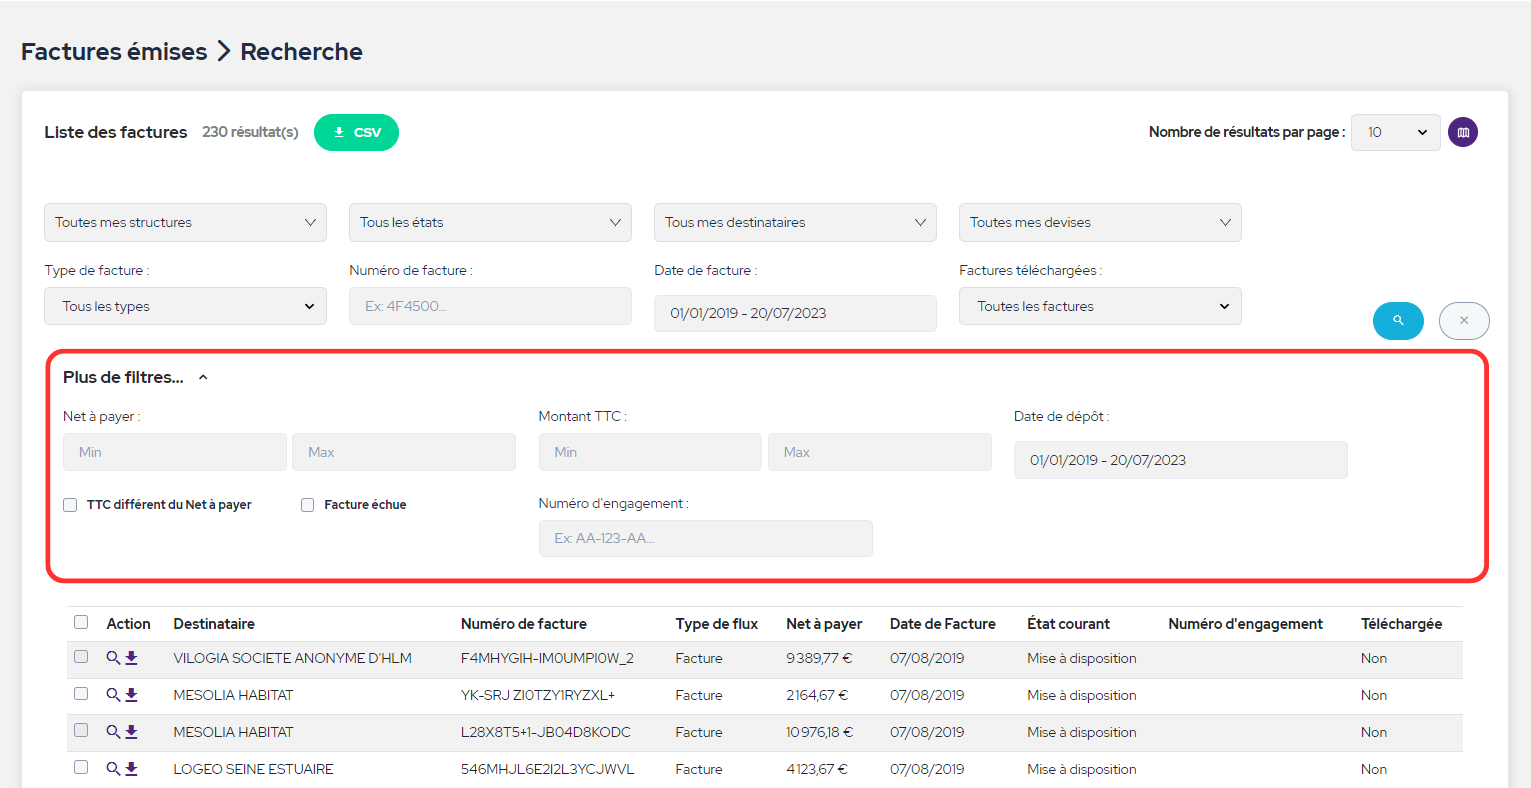
Task: Click the Montant TTC Max field
Action: [x=880, y=452]
